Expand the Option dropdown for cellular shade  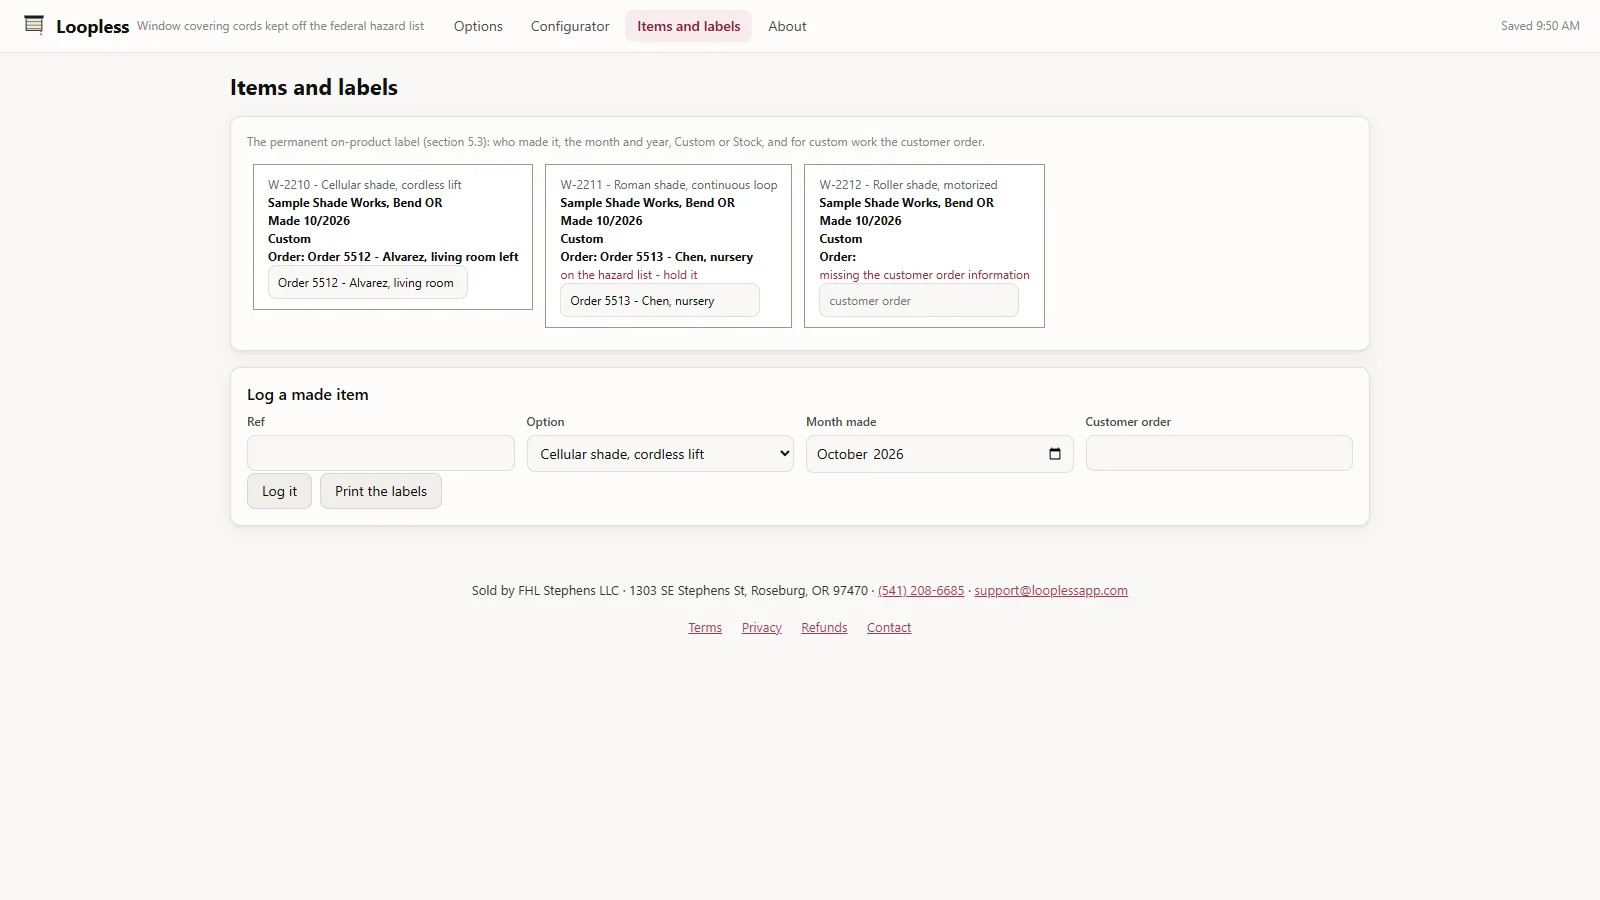click(x=660, y=454)
